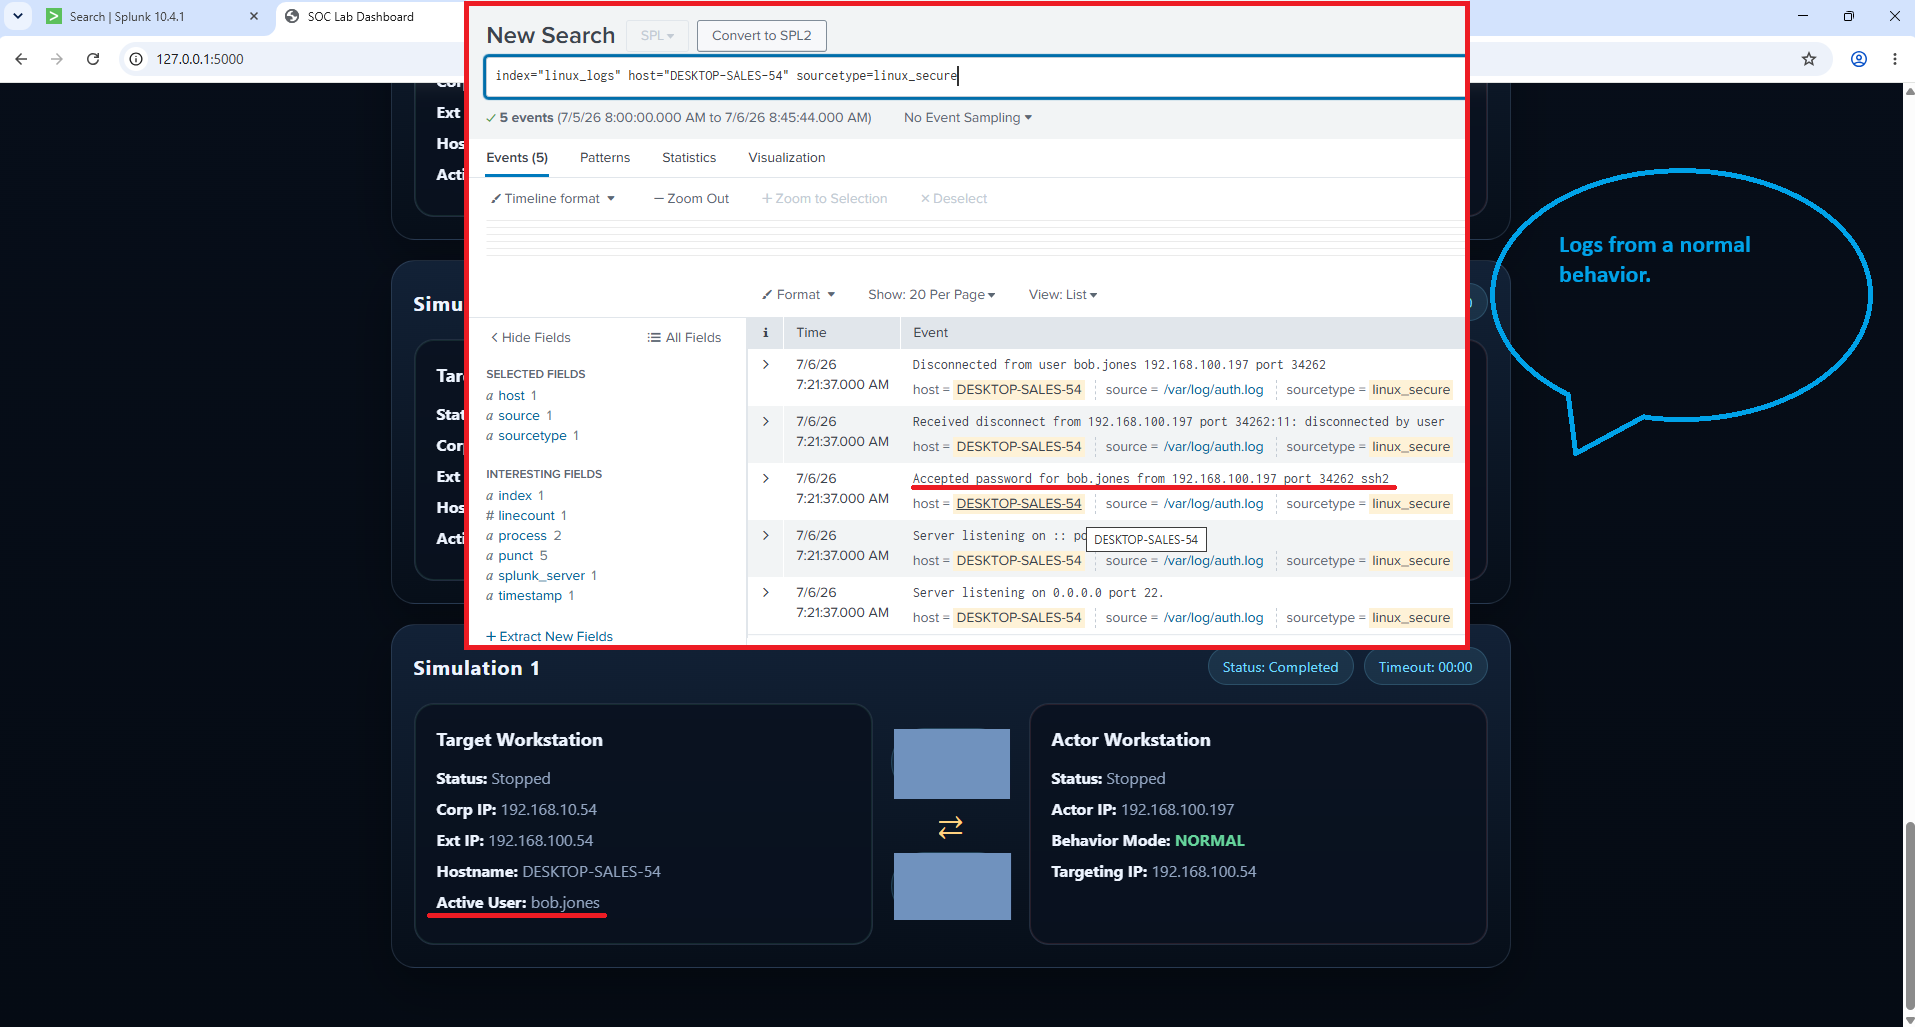The width and height of the screenshot is (1915, 1027).
Task: Open the Format dropdown above events
Action: (798, 295)
